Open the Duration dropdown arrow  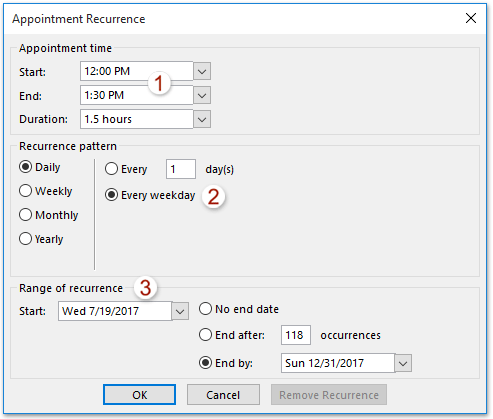coord(202,119)
